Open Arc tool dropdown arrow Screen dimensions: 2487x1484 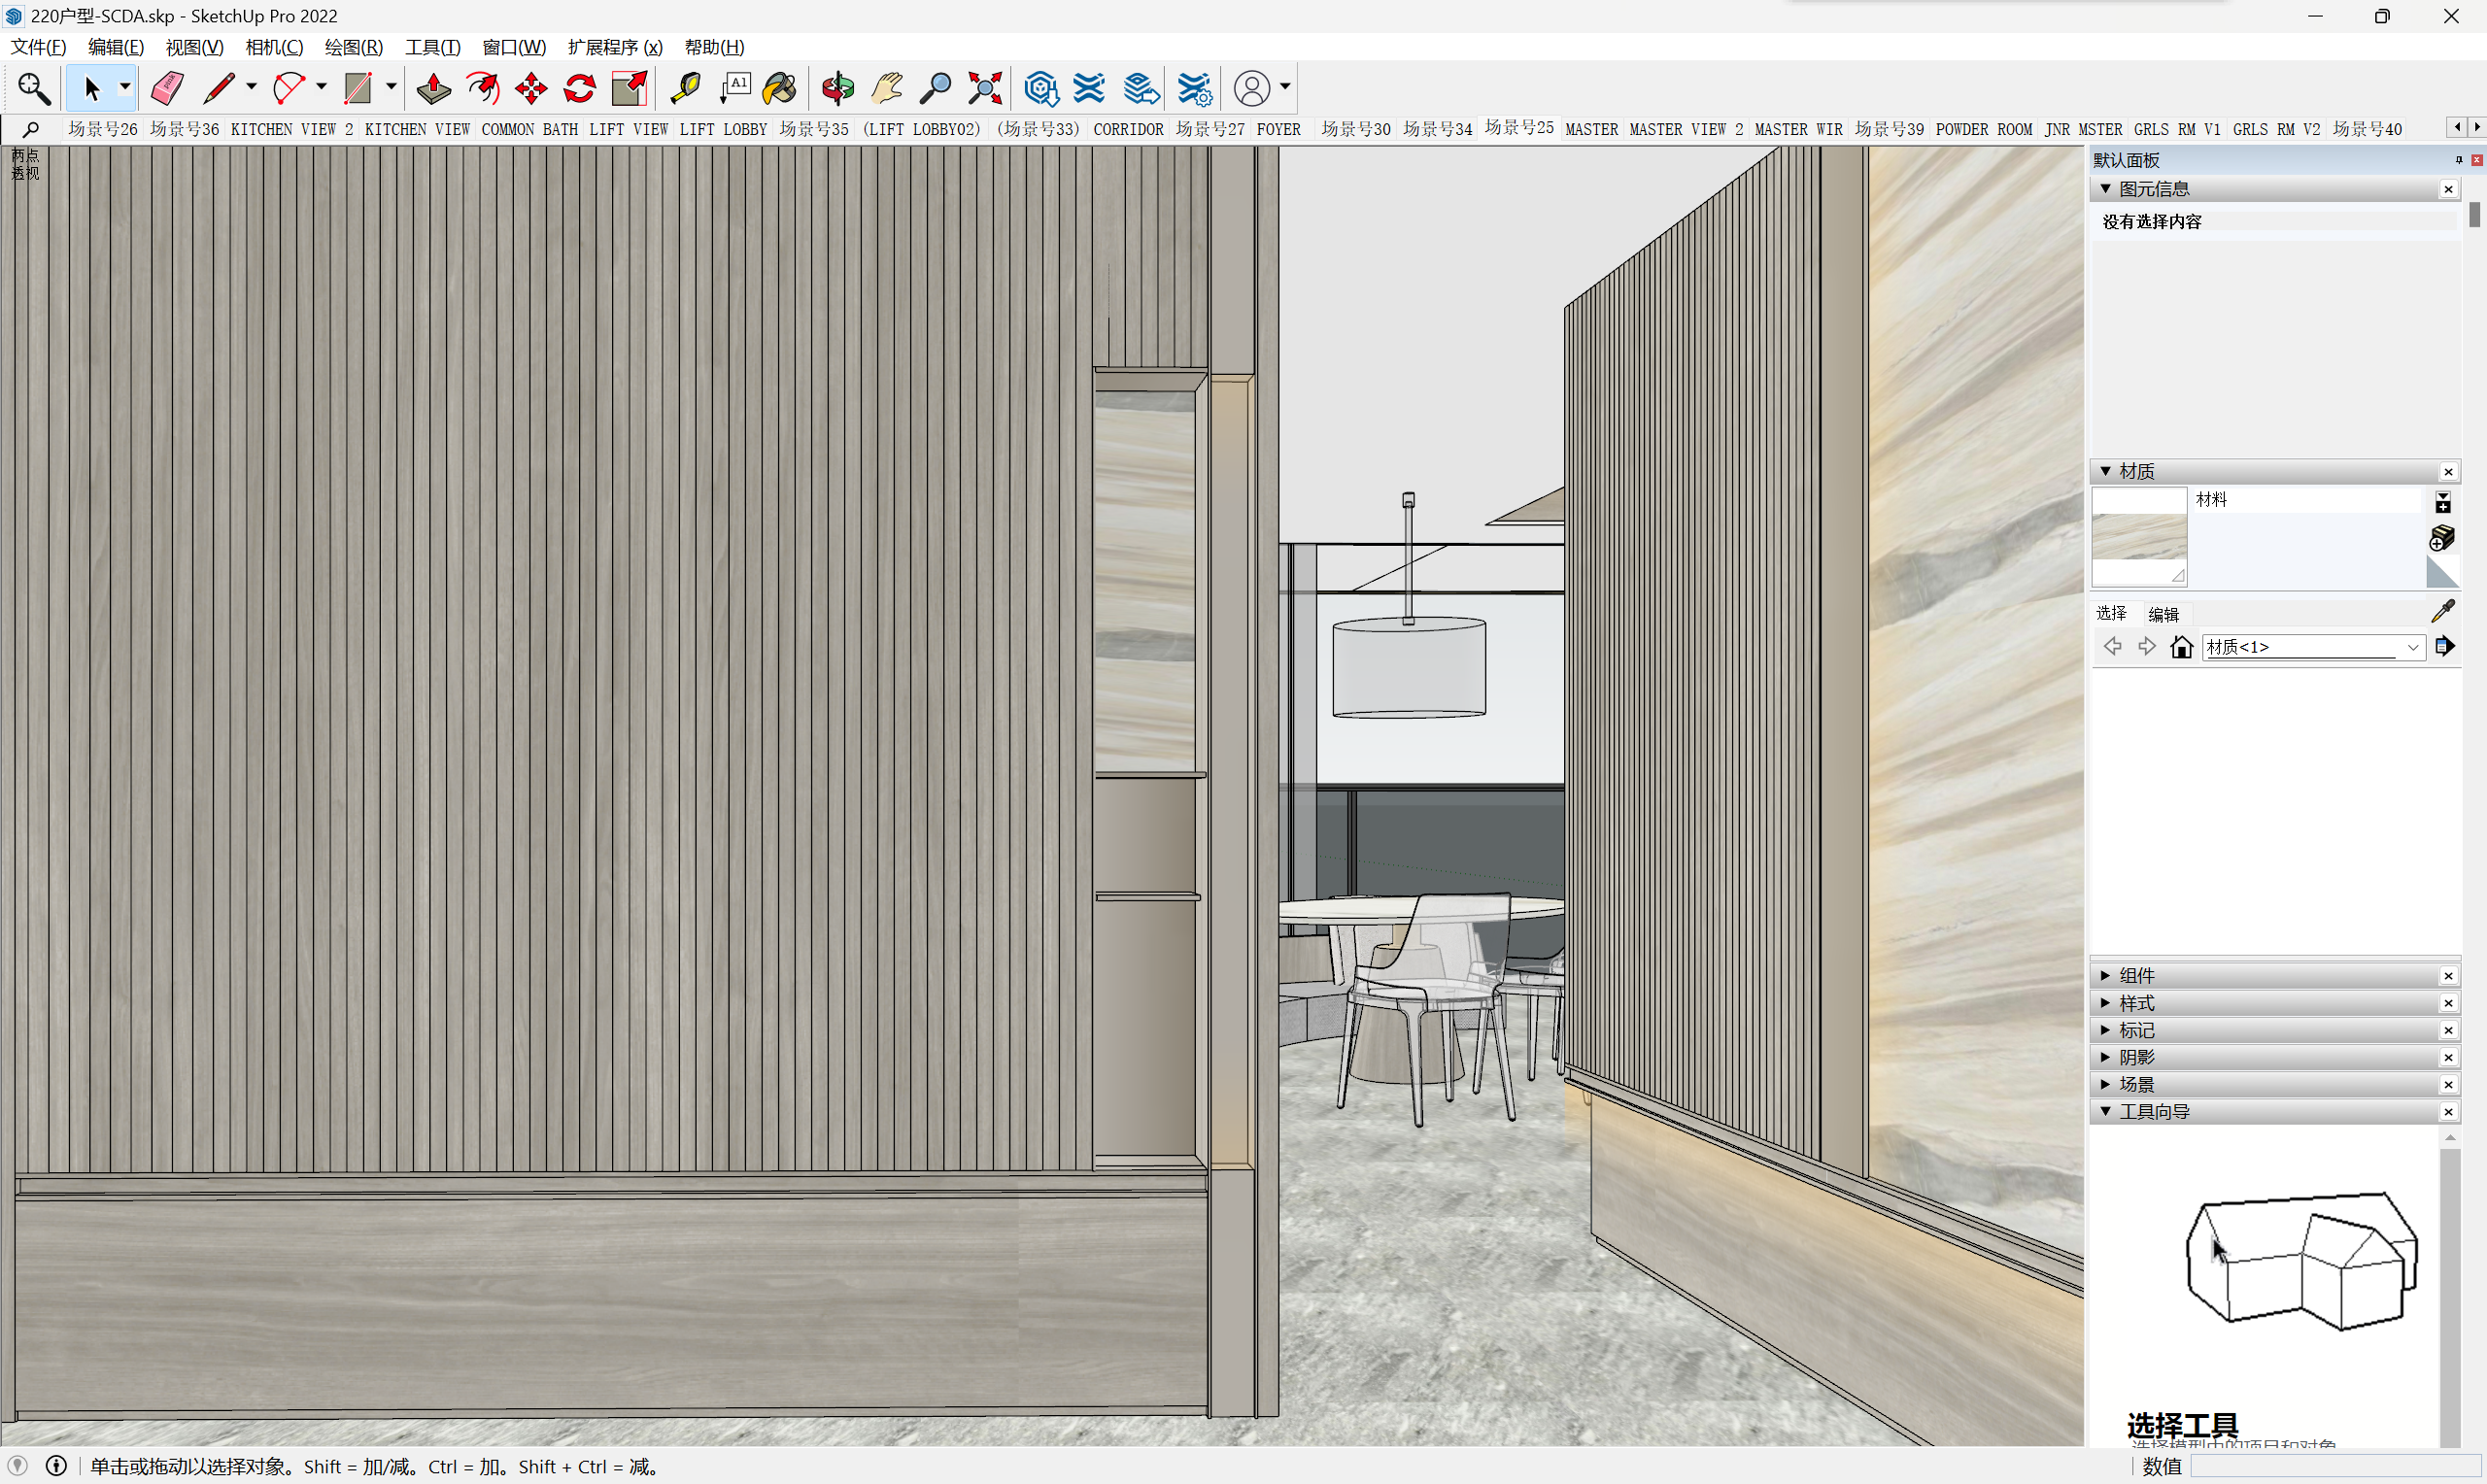pyautogui.click(x=321, y=88)
